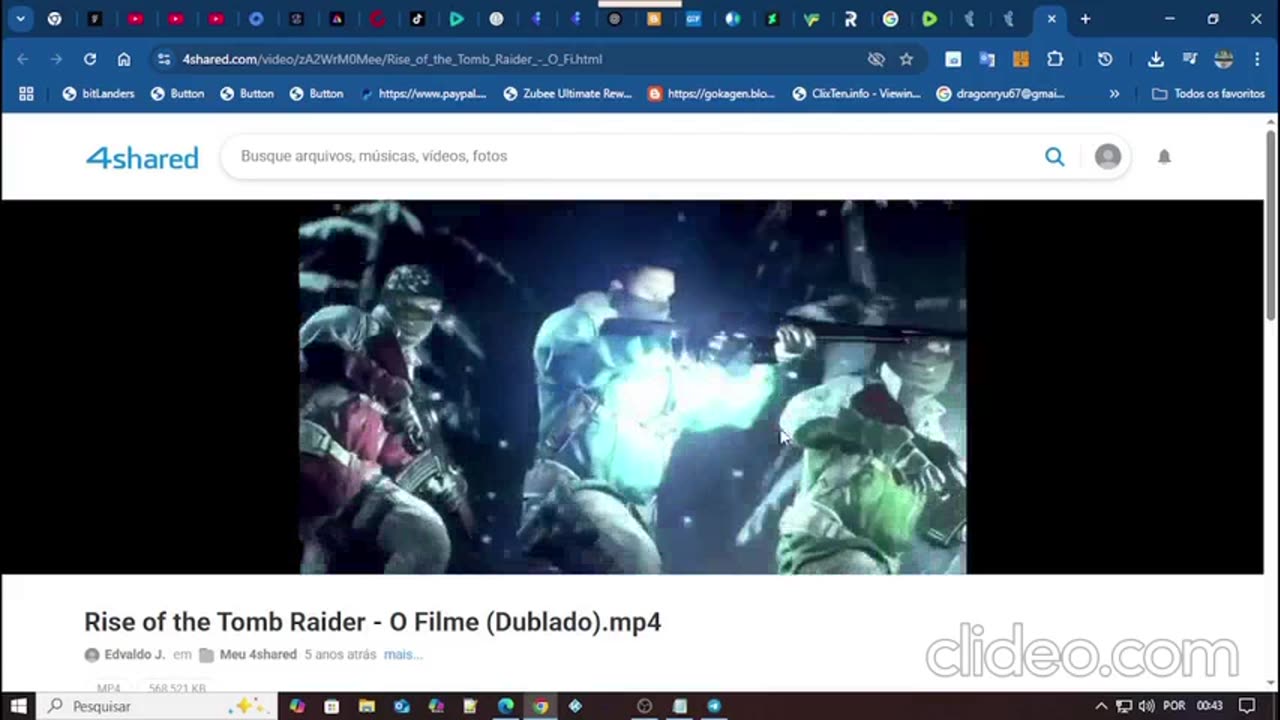Click the blue search magnifier icon

[x=1054, y=156]
